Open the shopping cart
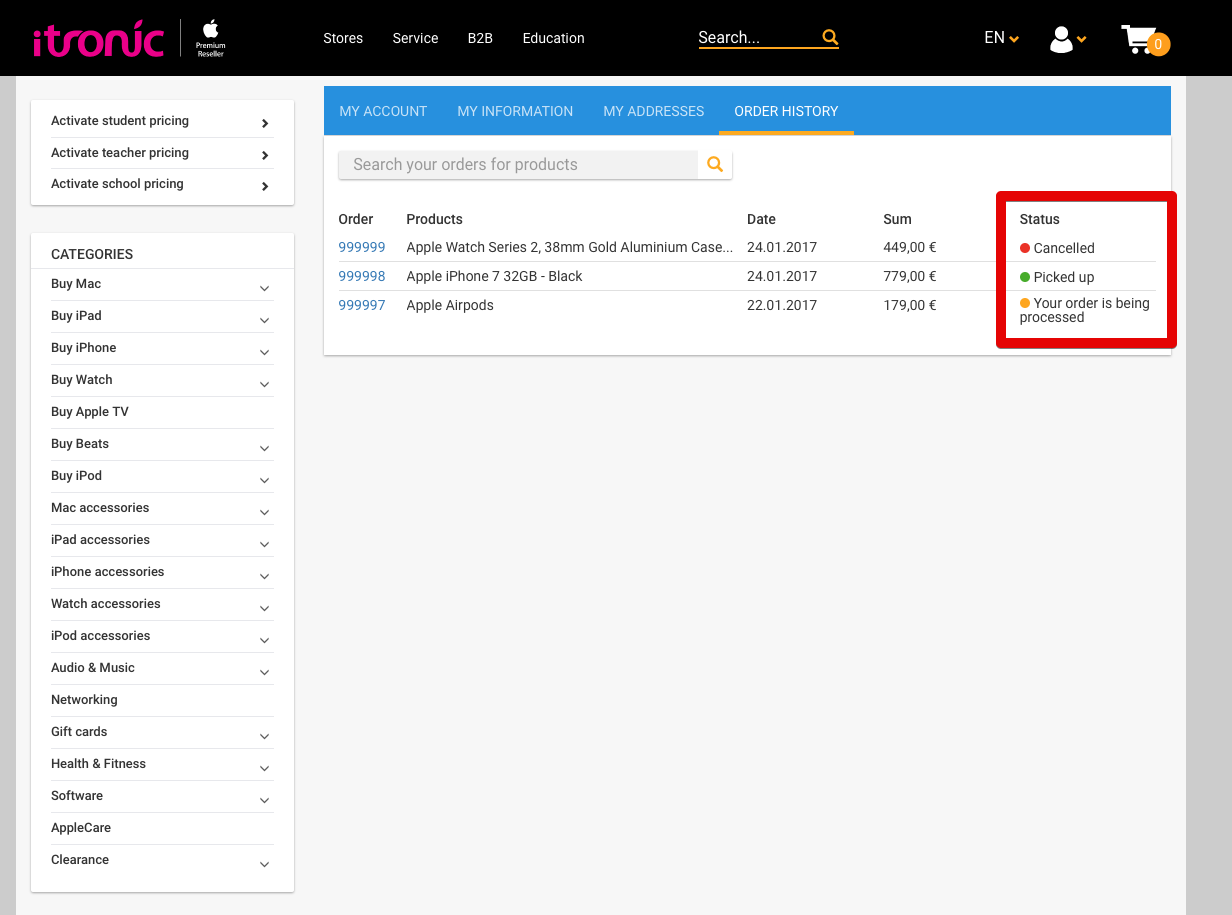This screenshot has width=1232, height=915. click(x=1145, y=40)
